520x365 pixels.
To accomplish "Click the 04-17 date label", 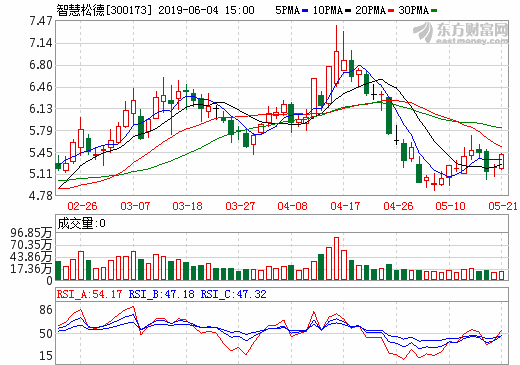I will (345, 206).
